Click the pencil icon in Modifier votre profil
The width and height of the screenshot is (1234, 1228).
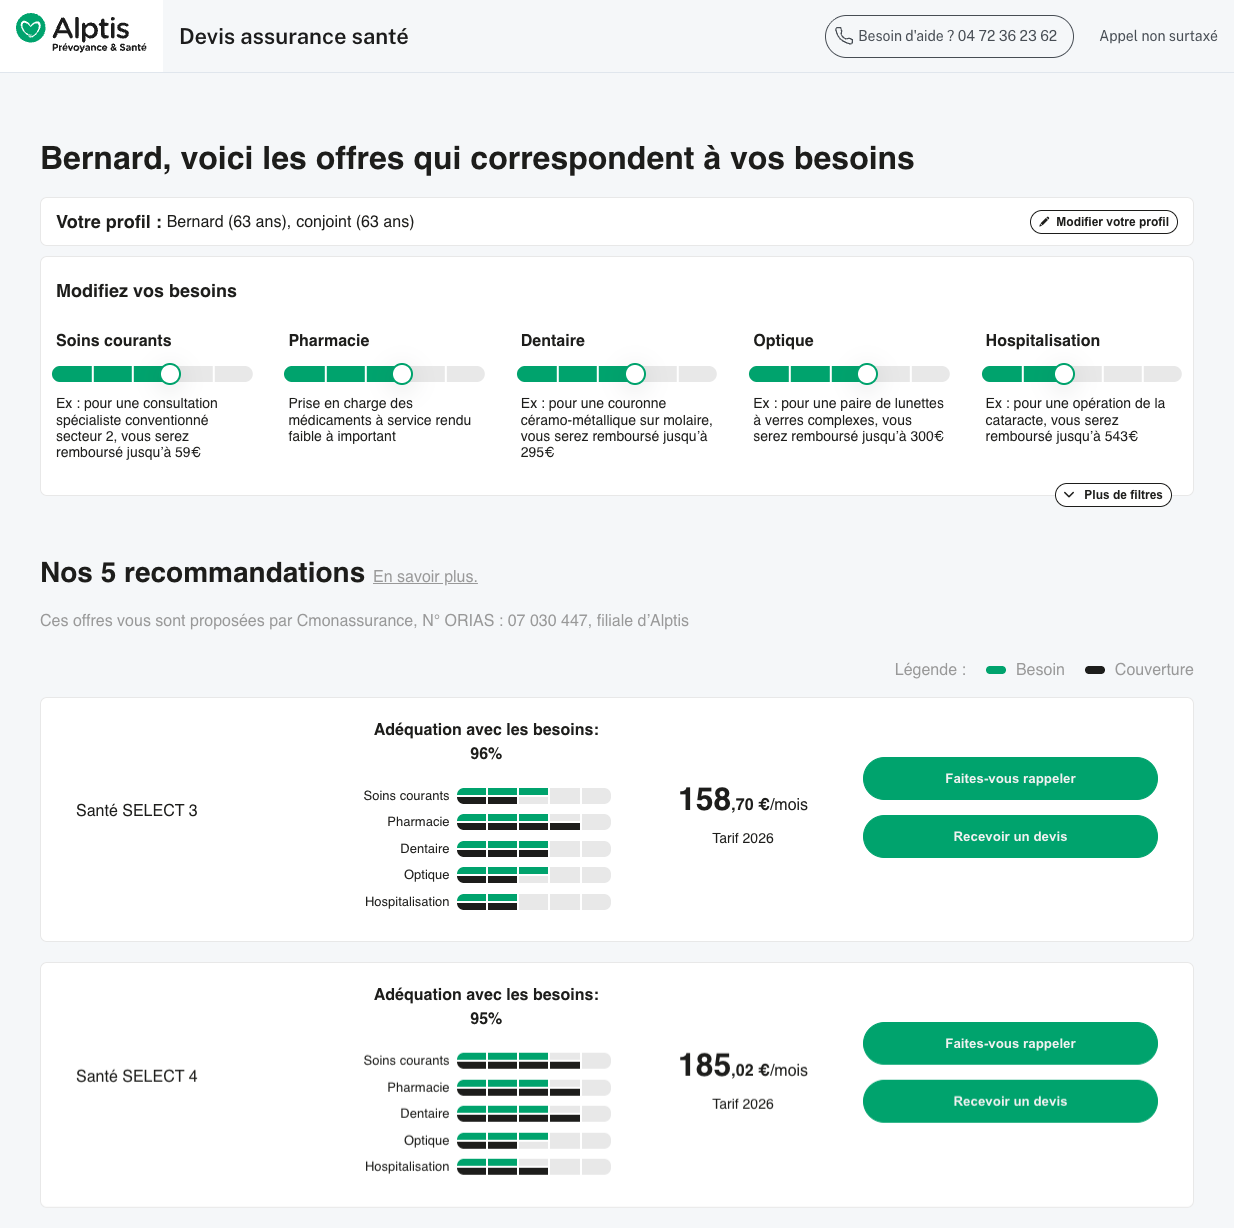click(x=1044, y=222)
